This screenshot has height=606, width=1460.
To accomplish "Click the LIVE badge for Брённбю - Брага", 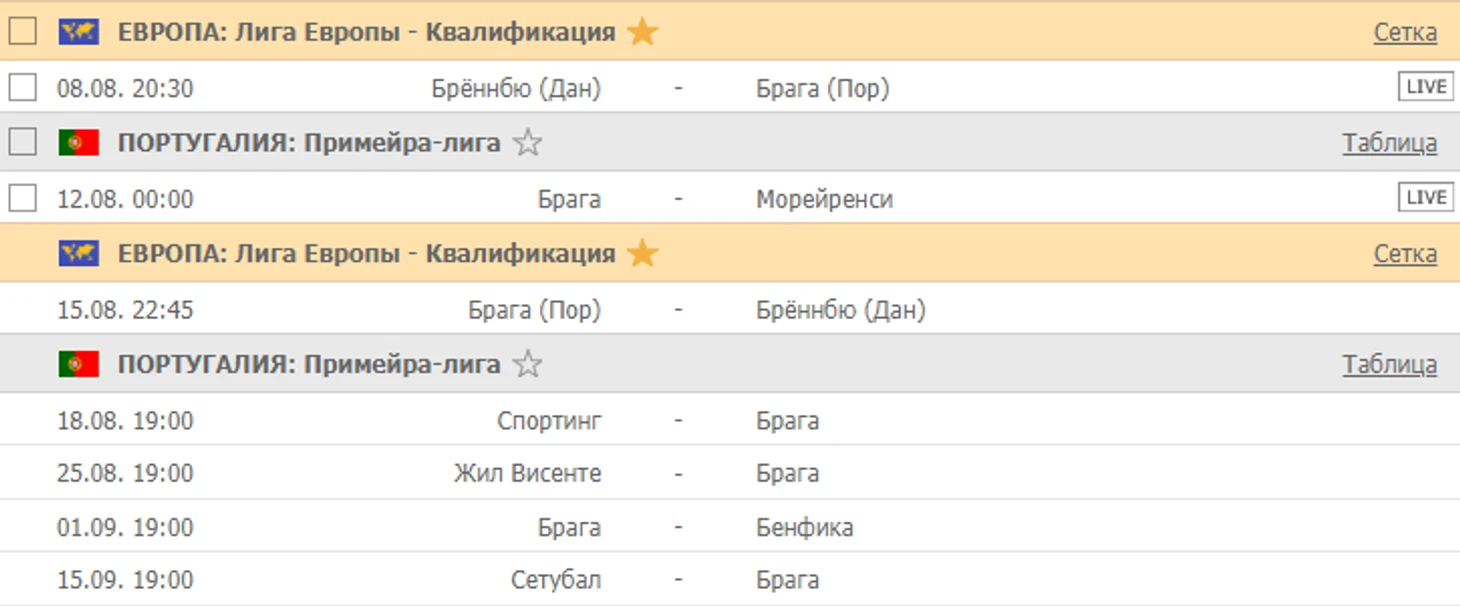I will click(1425, 87).
